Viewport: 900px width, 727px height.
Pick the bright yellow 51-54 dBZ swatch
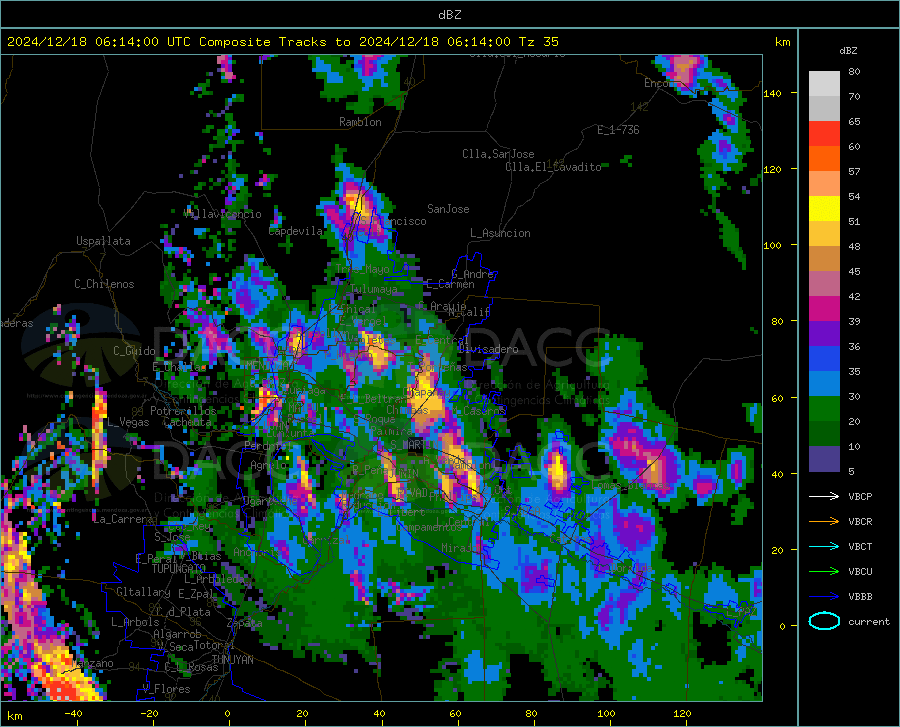click(x=824, y=209)
